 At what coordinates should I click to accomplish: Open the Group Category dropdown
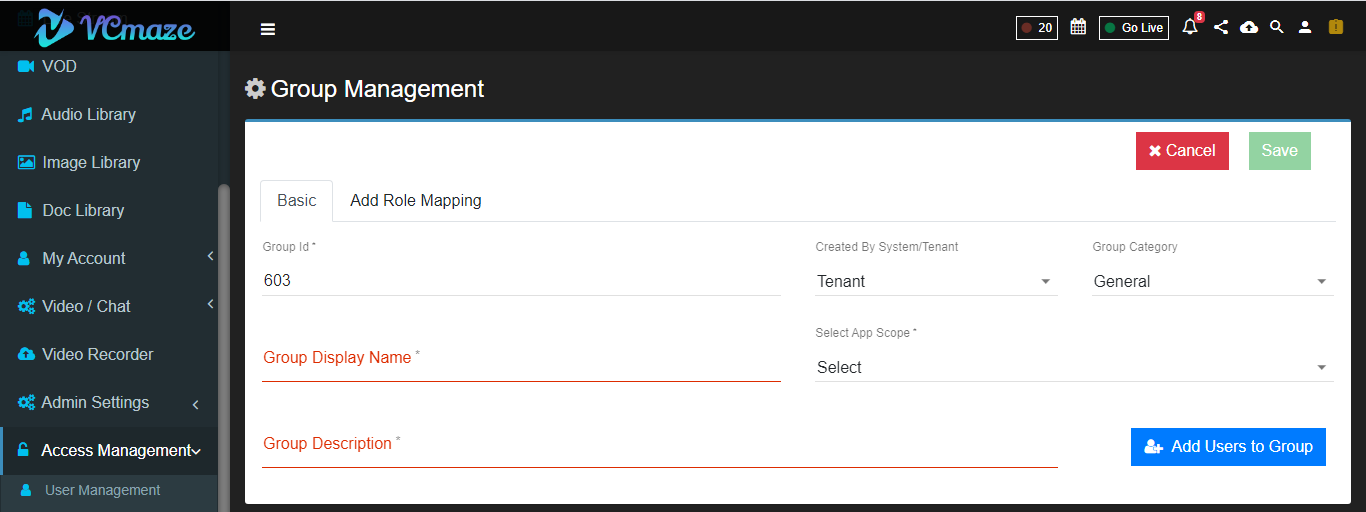(x=1213, y=282)
